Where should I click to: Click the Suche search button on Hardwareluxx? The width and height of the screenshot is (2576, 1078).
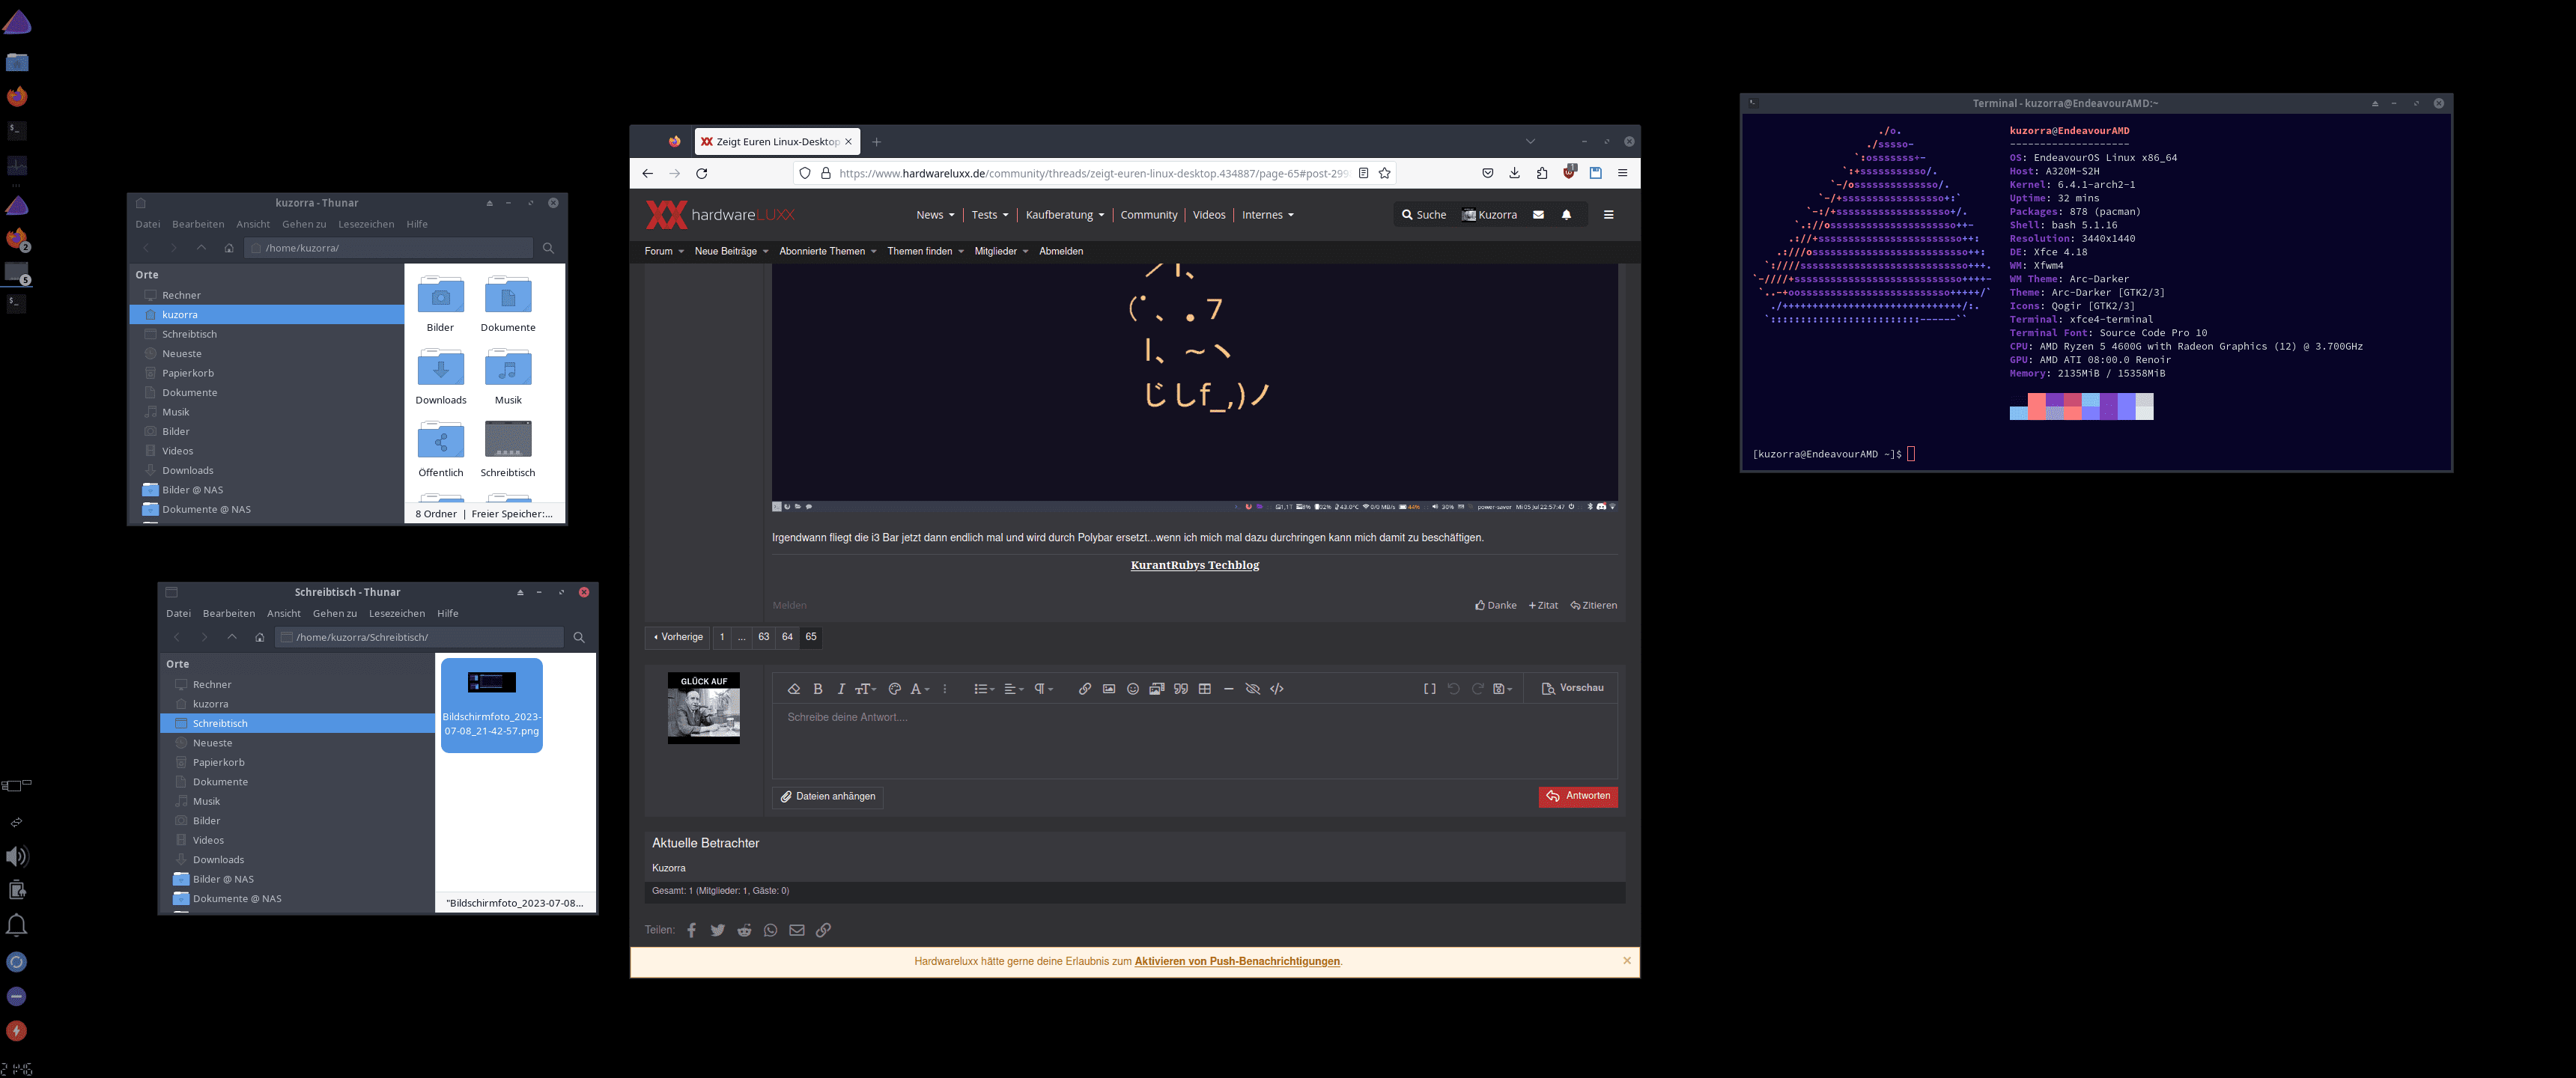[1424, 215]
